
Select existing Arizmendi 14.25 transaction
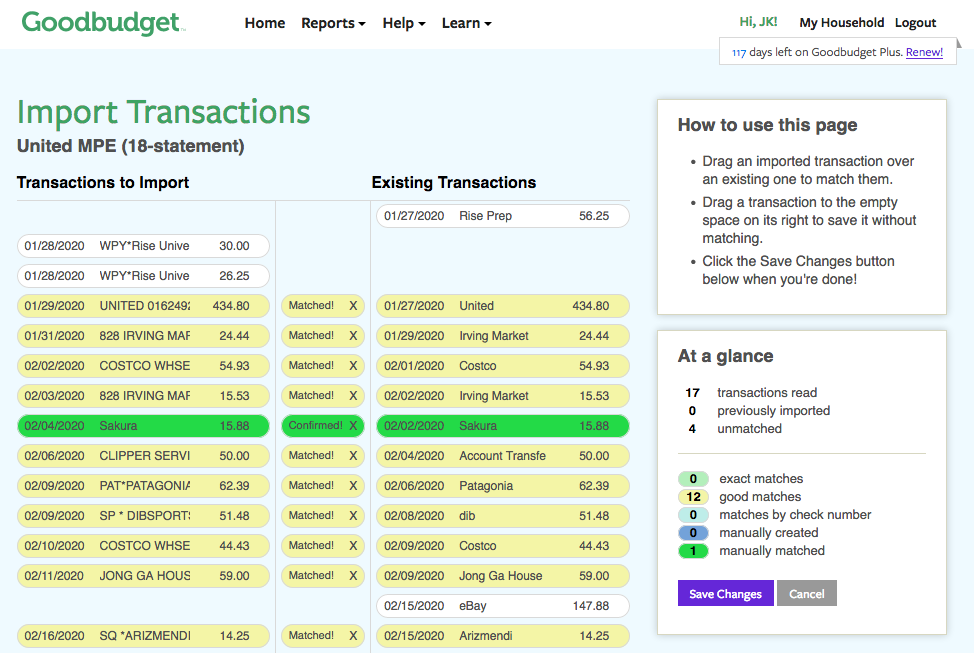click(503, 636)
